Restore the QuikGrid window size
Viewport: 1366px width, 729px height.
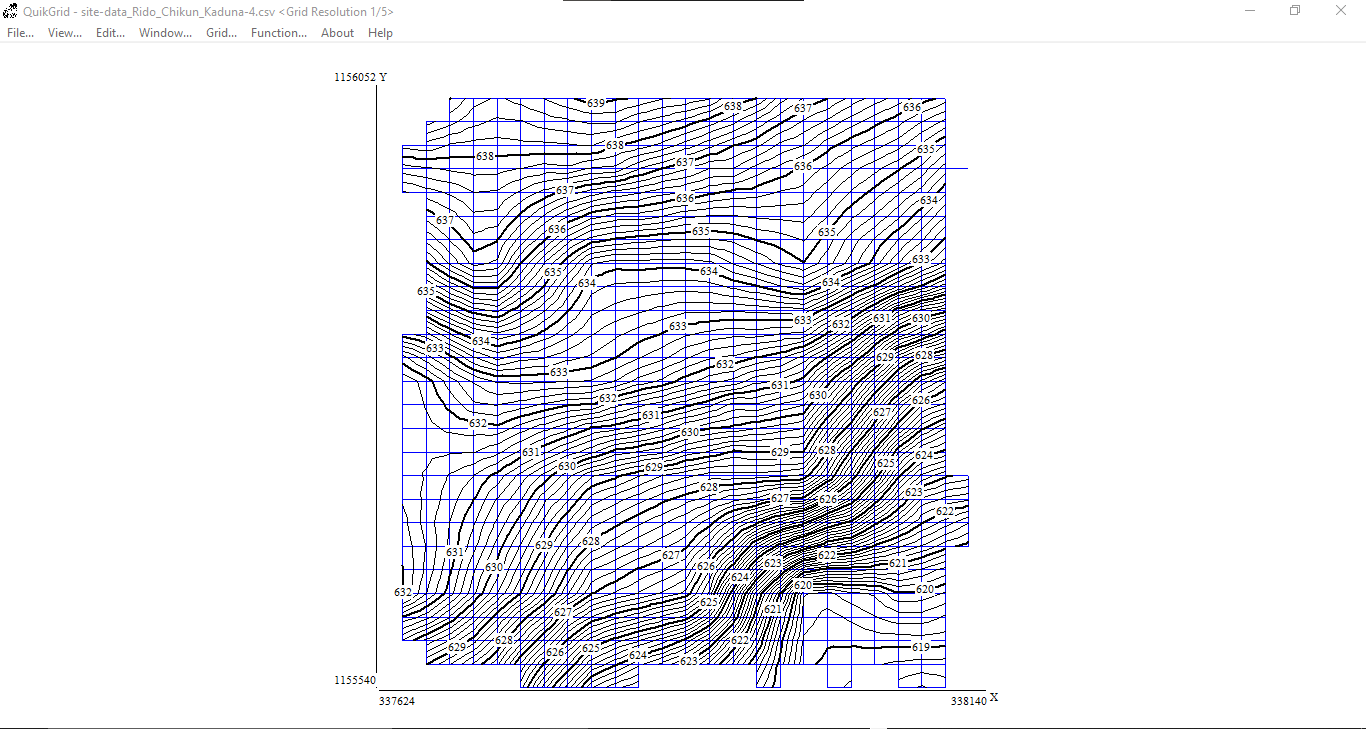tap(1296, 11)
